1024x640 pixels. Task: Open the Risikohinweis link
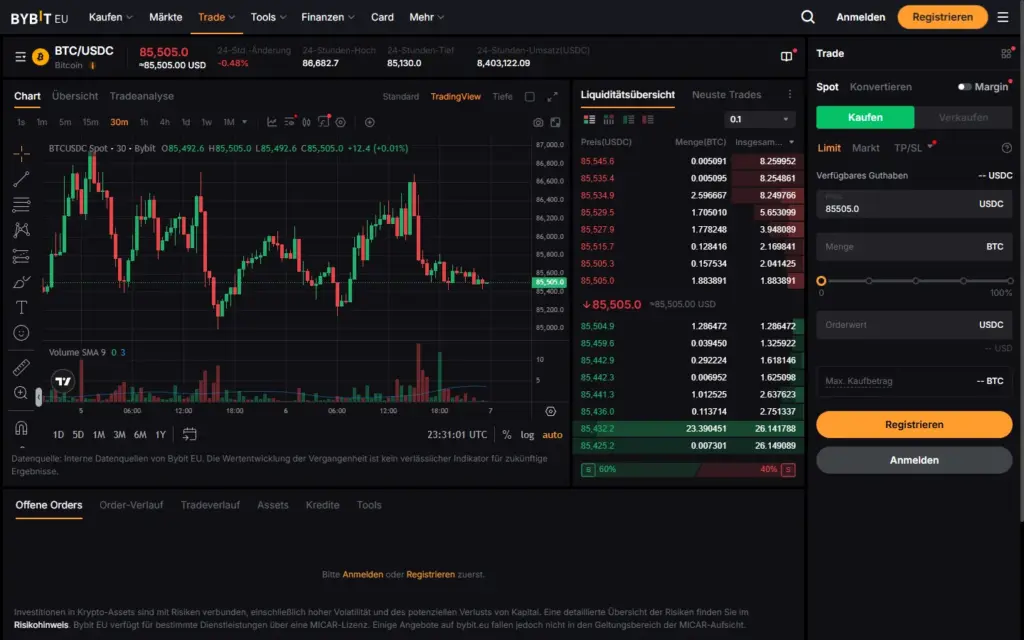41,625
